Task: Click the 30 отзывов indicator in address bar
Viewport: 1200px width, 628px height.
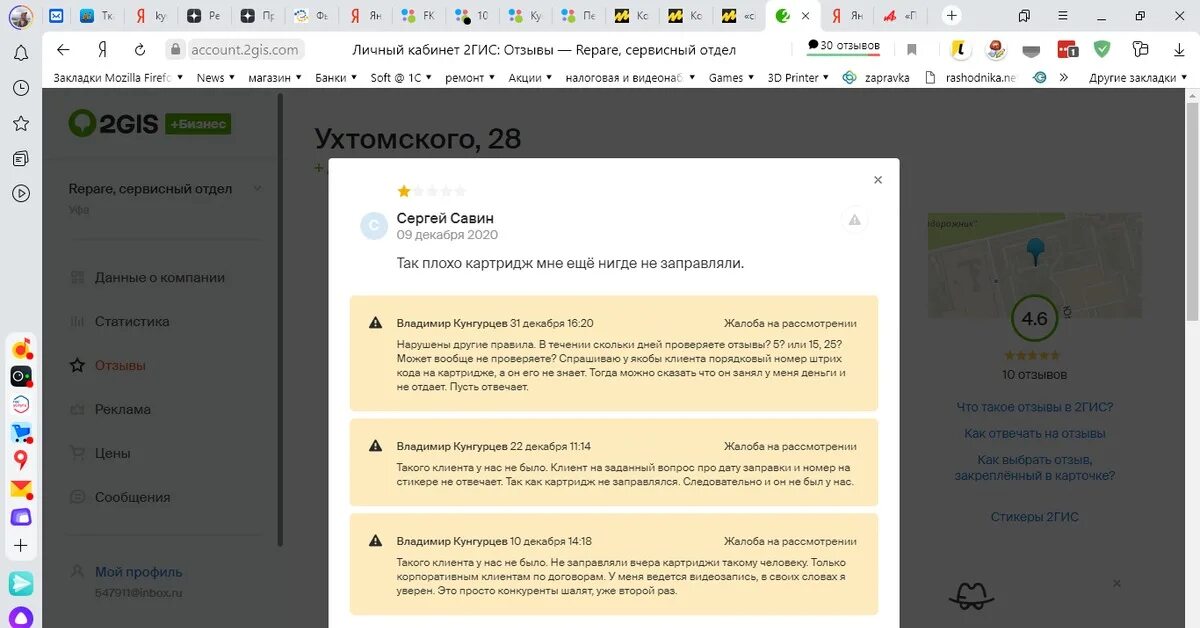Action: click(845, 46)
